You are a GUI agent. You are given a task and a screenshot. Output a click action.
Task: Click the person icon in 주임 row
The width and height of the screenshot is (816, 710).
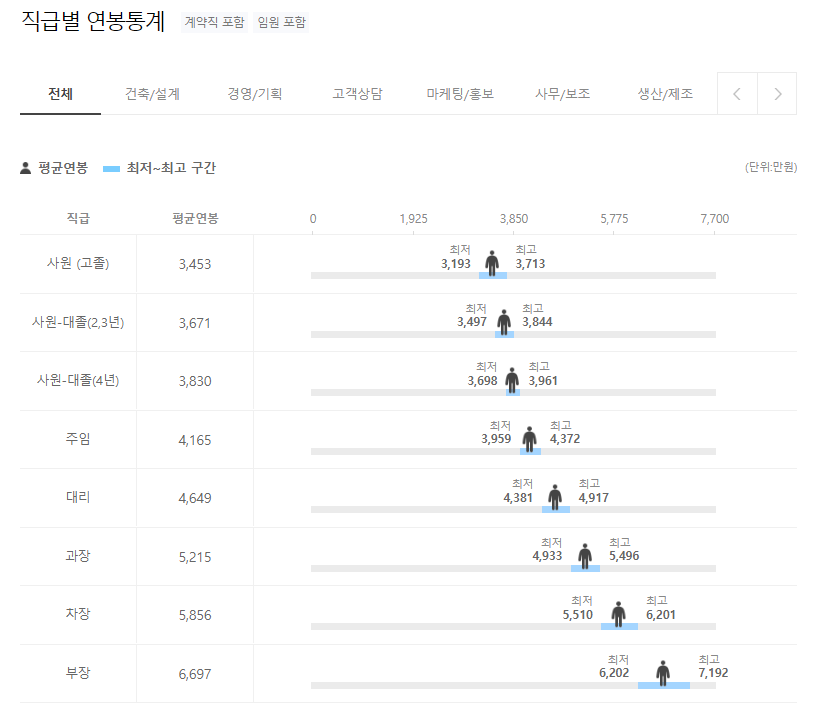point(529,439)
